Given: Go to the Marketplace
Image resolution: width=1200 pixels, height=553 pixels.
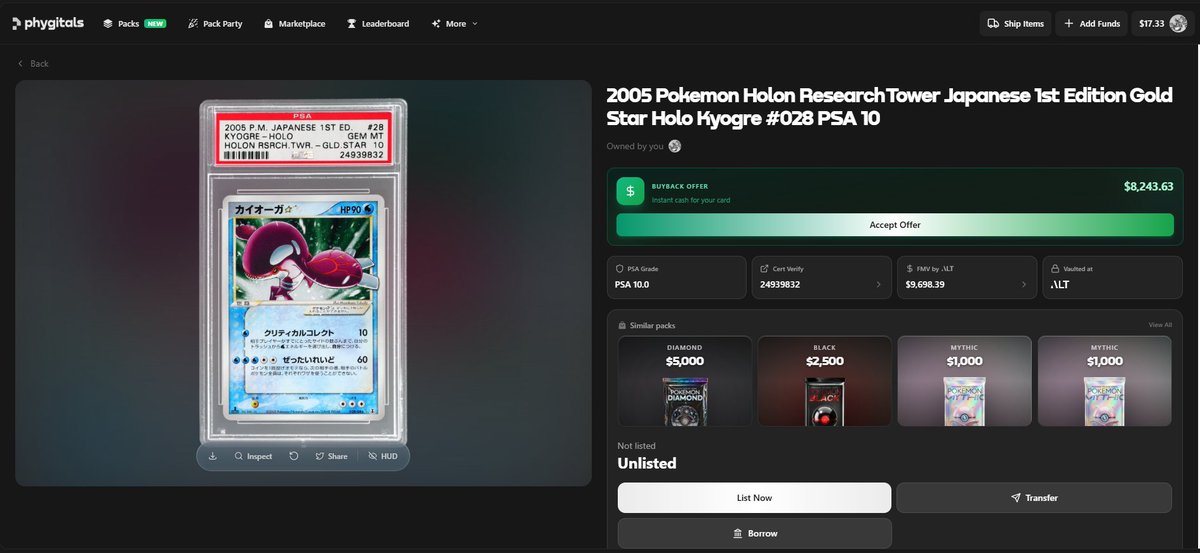Looking at the screenshot, I should [x=294, y=23].
